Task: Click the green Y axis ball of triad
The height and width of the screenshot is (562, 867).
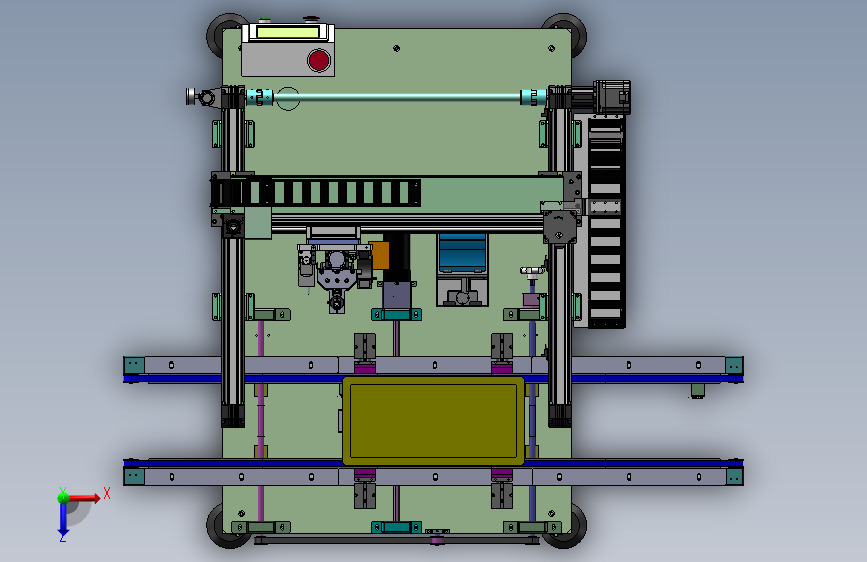Action: (x=63, y=497)
